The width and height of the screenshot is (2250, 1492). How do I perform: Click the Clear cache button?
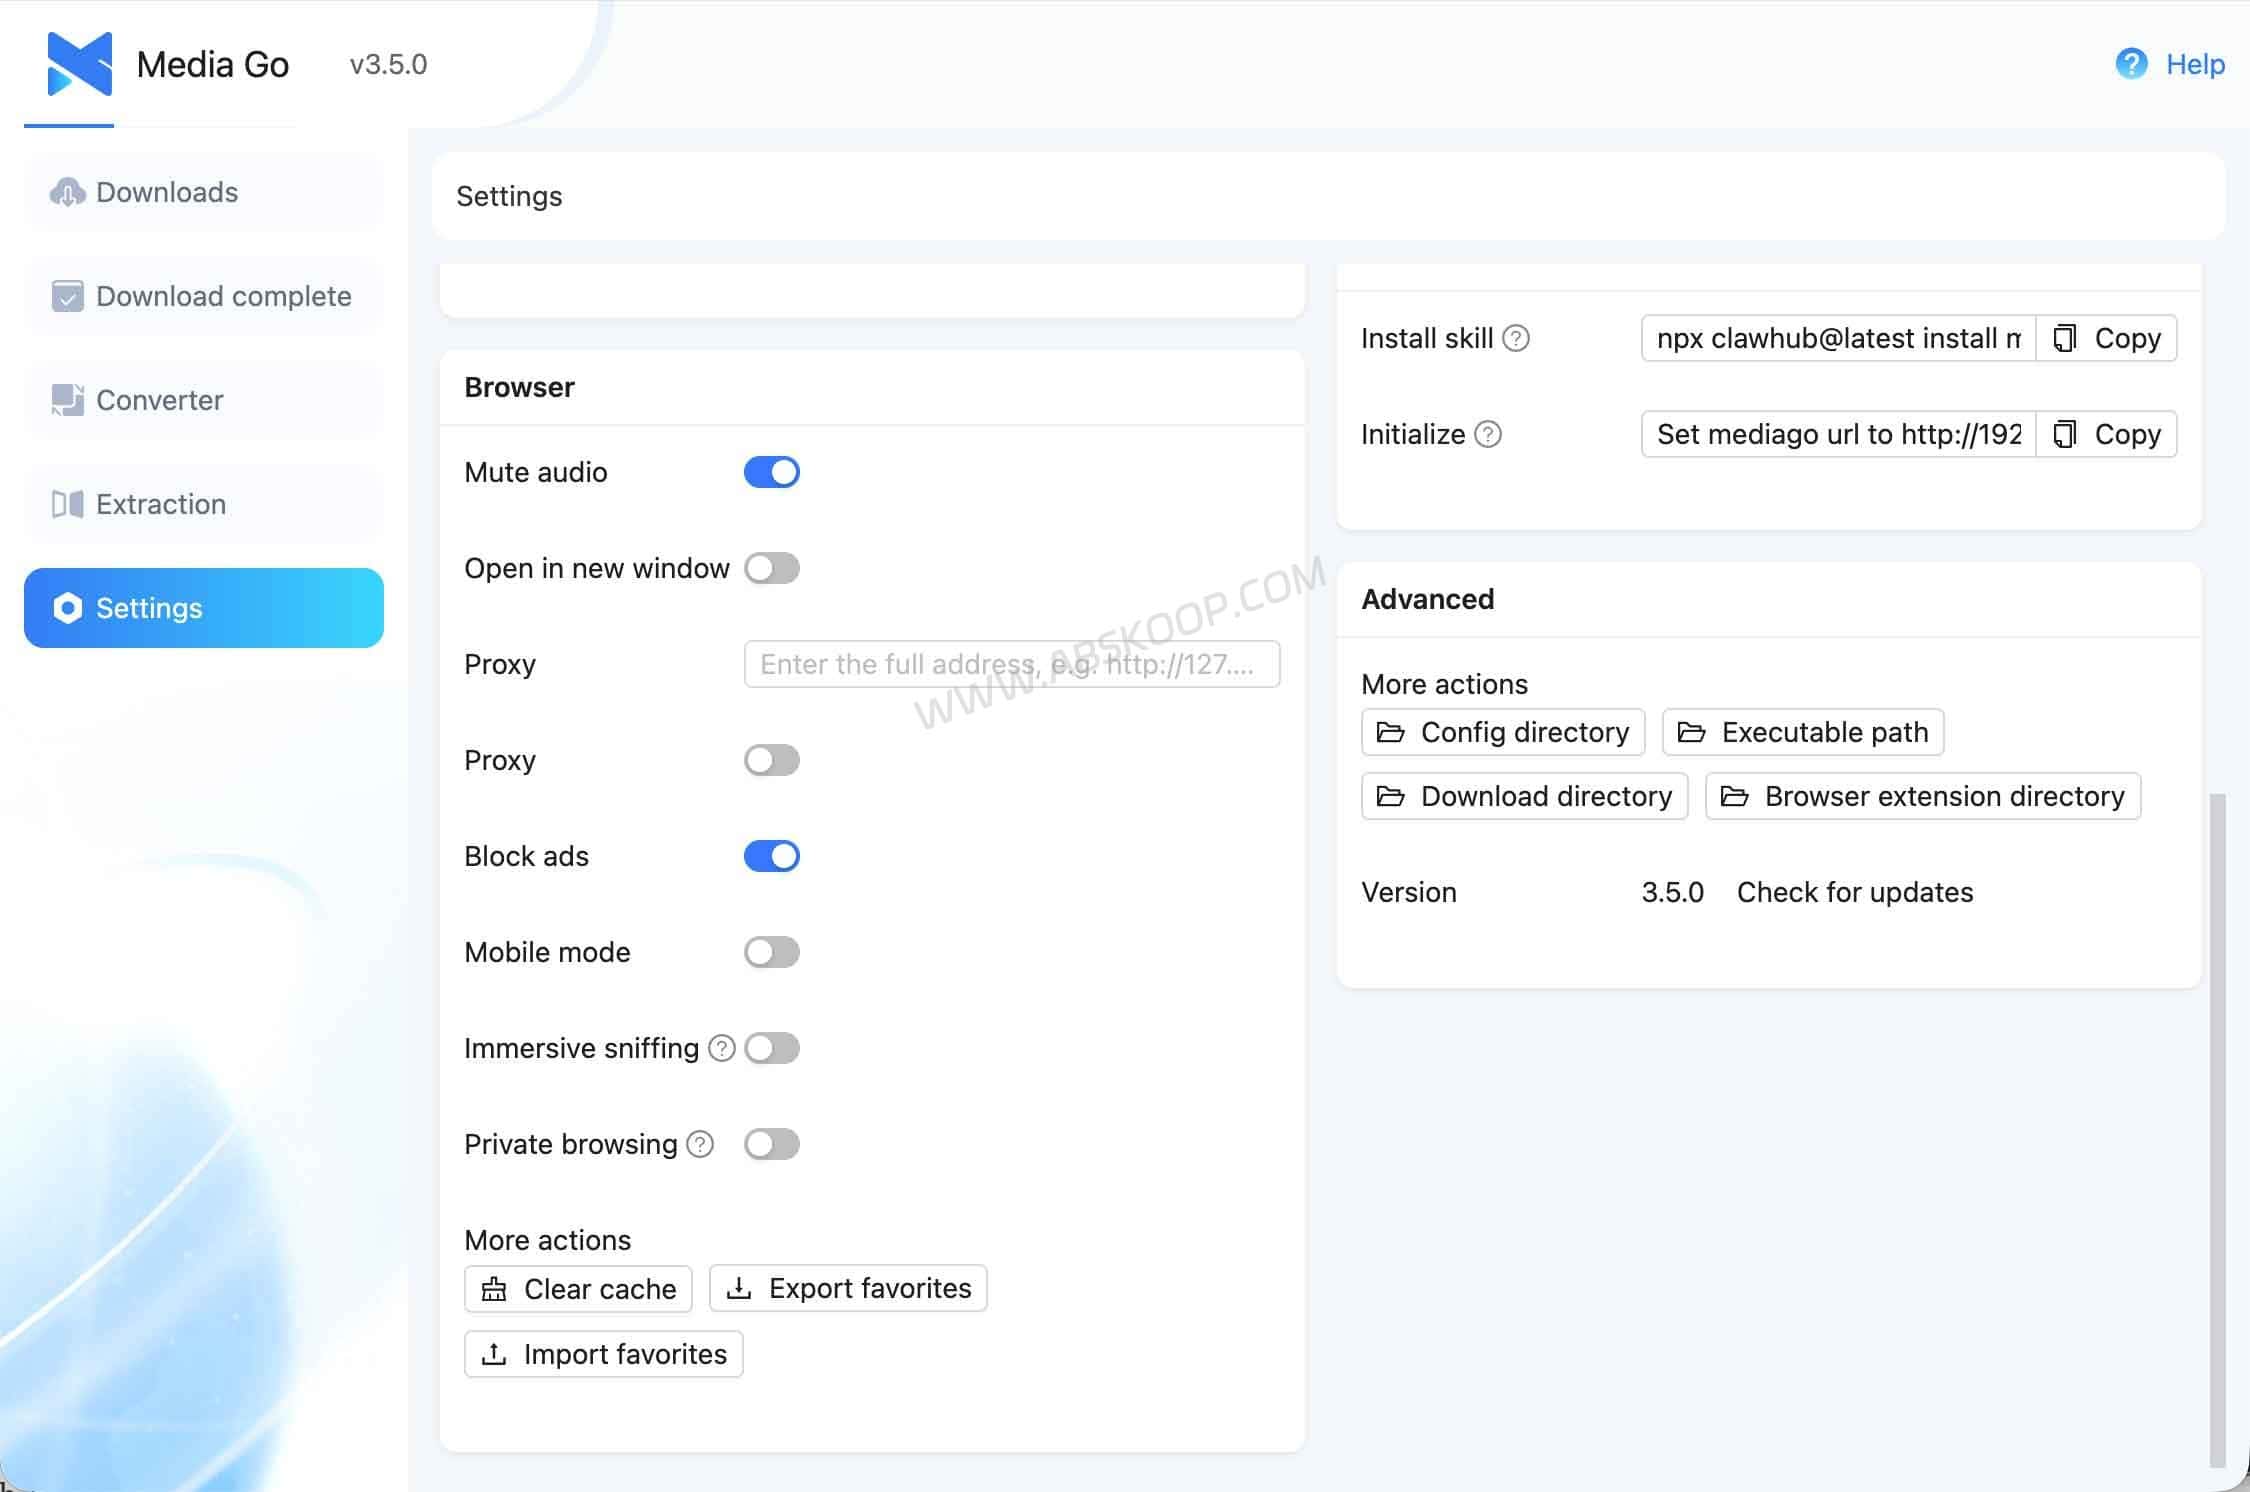[578, 1288]
